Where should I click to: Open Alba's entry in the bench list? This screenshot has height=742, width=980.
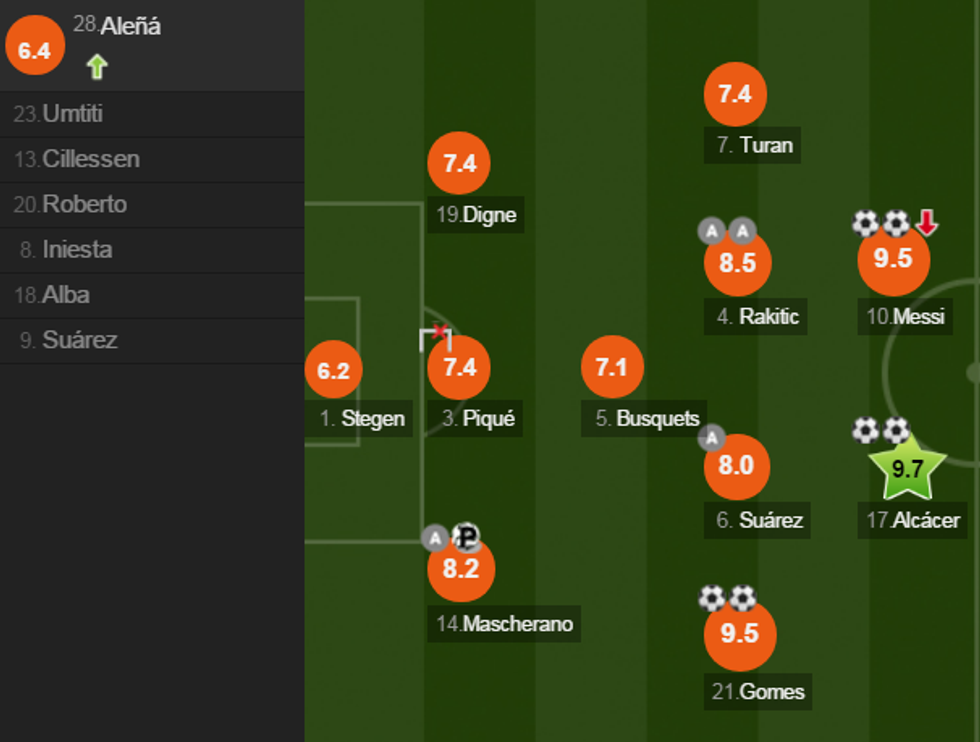coord(65,295)
